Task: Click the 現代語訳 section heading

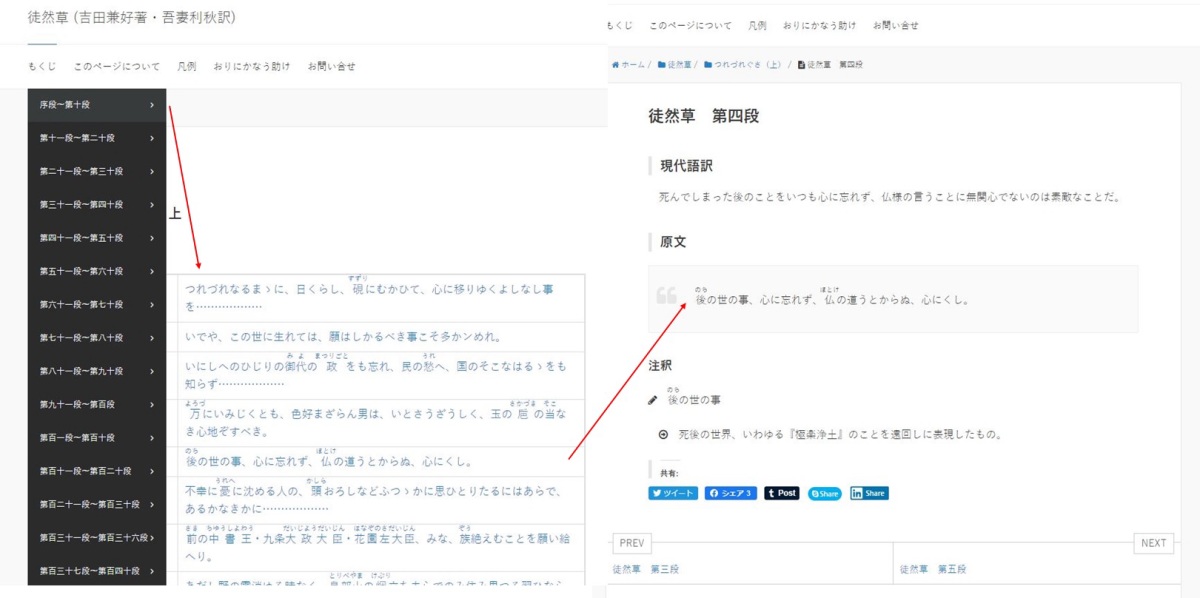Action: tap(686, 166)
